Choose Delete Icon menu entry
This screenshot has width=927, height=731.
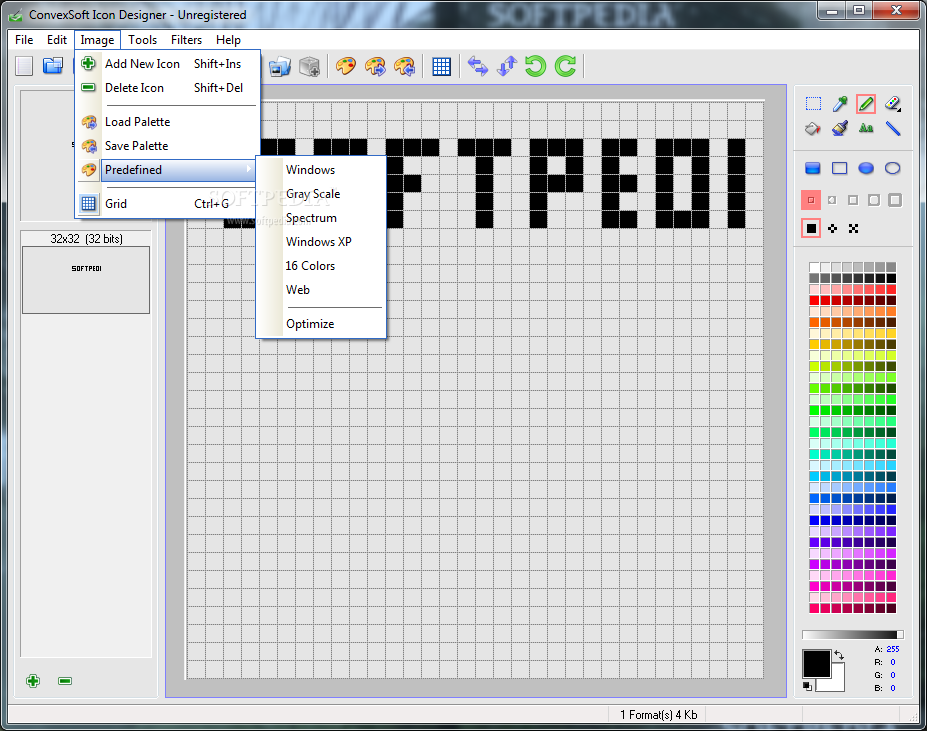click(168, 88)
